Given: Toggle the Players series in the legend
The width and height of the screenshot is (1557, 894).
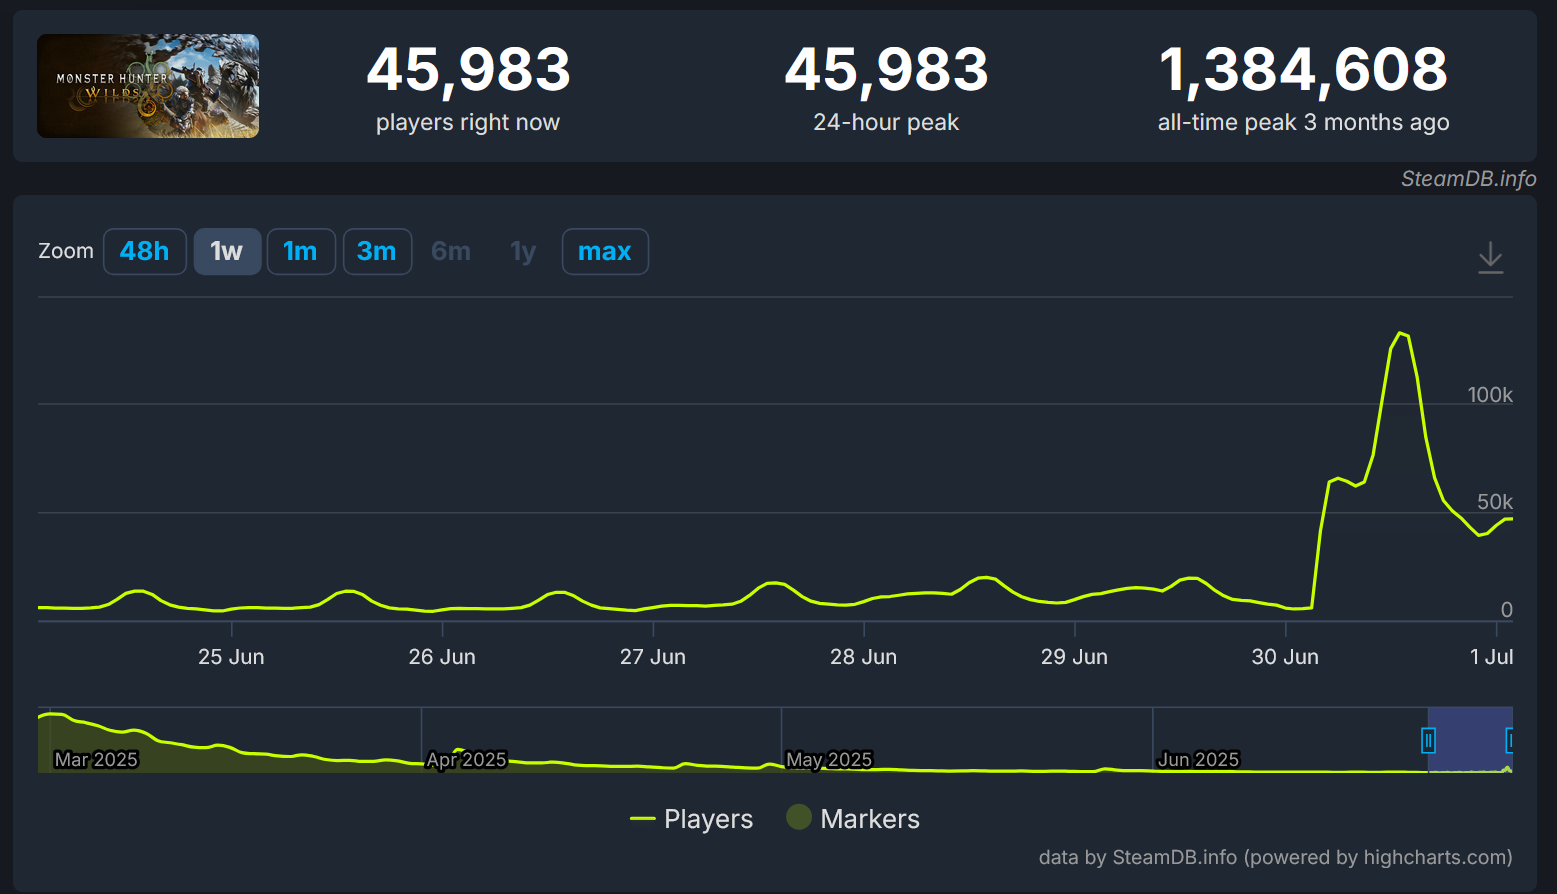Looking at the screenshot, I should [x=691, y=819].
